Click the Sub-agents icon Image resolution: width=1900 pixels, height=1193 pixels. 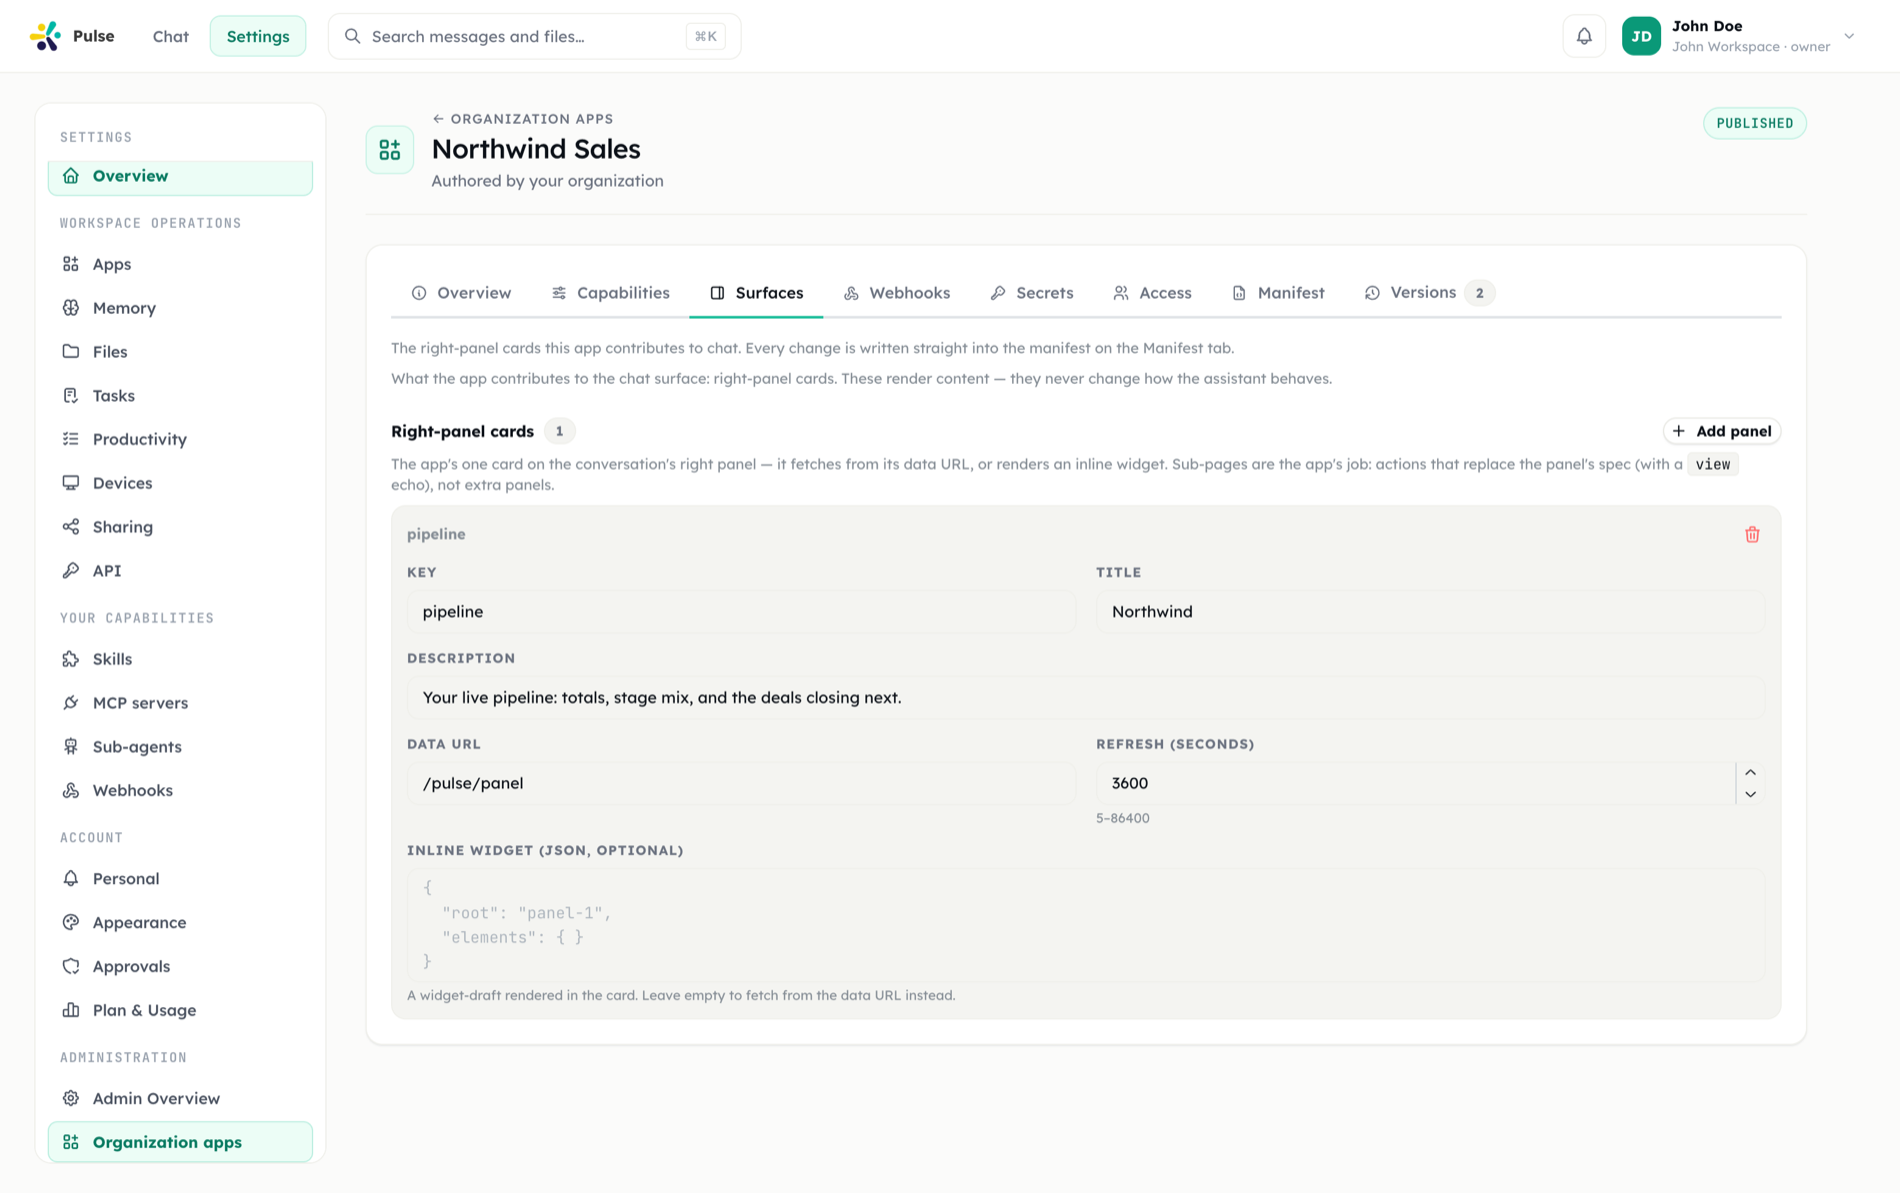(71, 746)
